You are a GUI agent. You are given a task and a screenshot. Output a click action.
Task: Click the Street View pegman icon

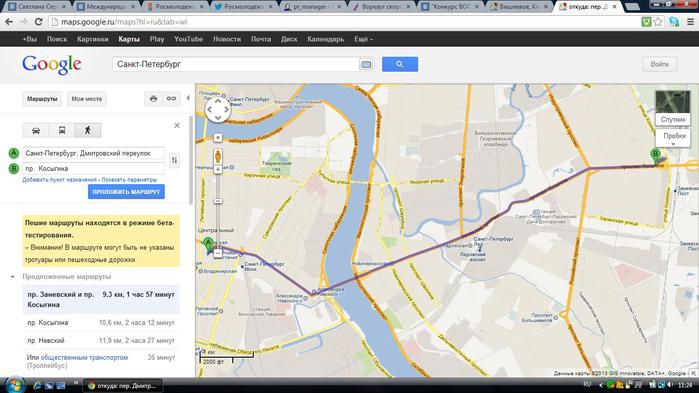click(x=218, y=156)
